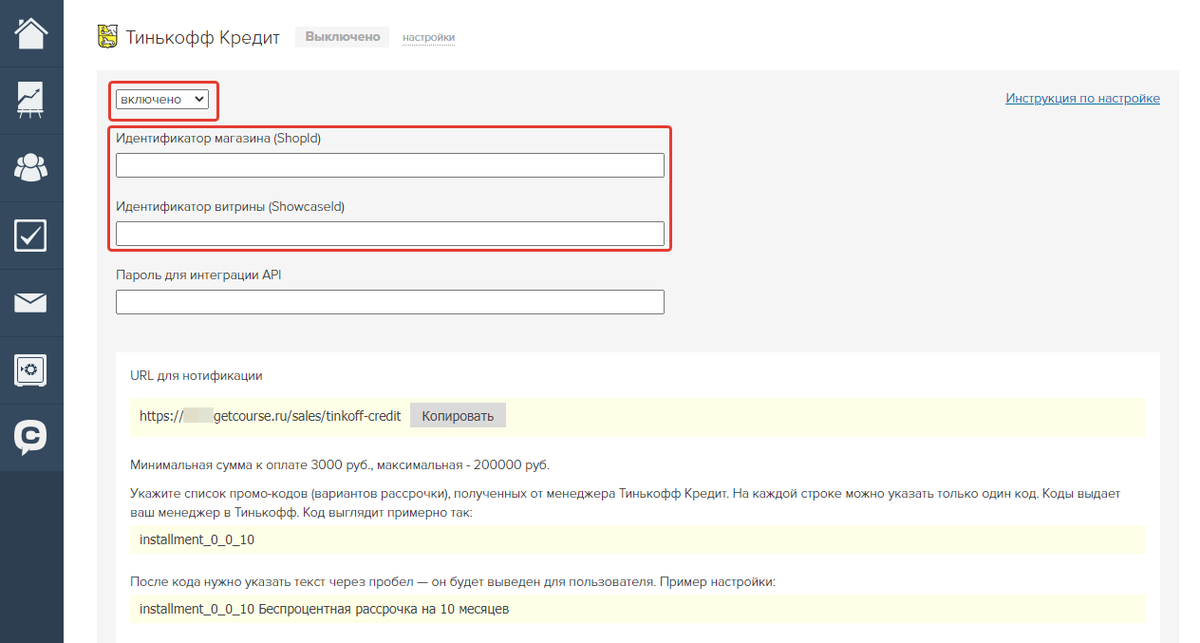Click the URL для нотификации label
Screen dimensions: 1200x643
(x=196, y=376)
